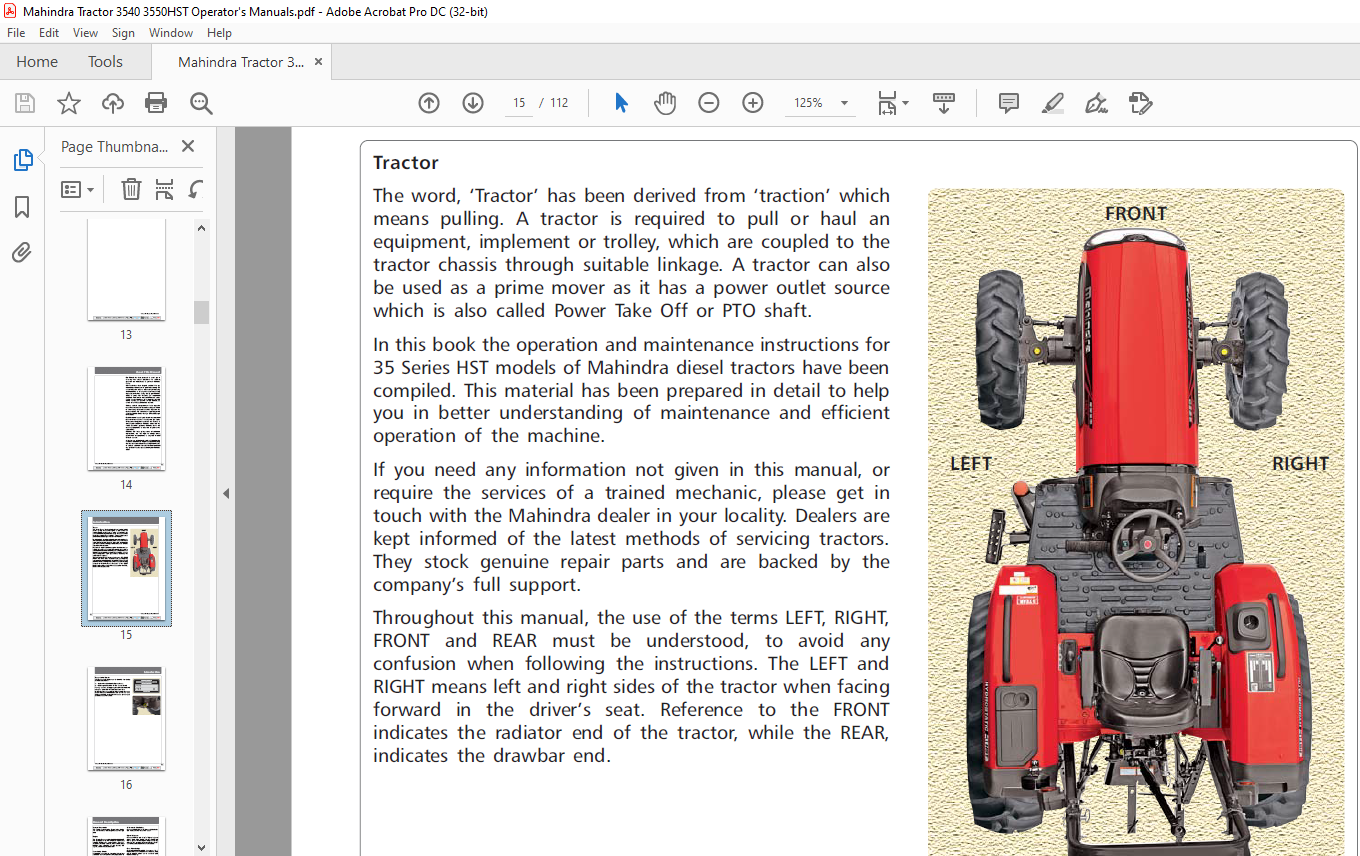Open Attachments paperclip icon
The image size is (1360, 856).
(22, 252)
